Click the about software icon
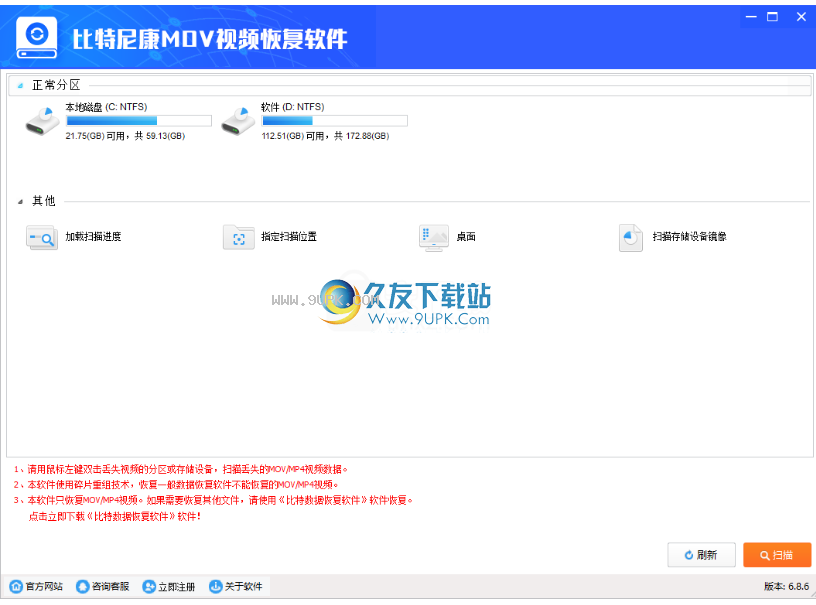Viewport: 816px width, 605px height. 215,586
